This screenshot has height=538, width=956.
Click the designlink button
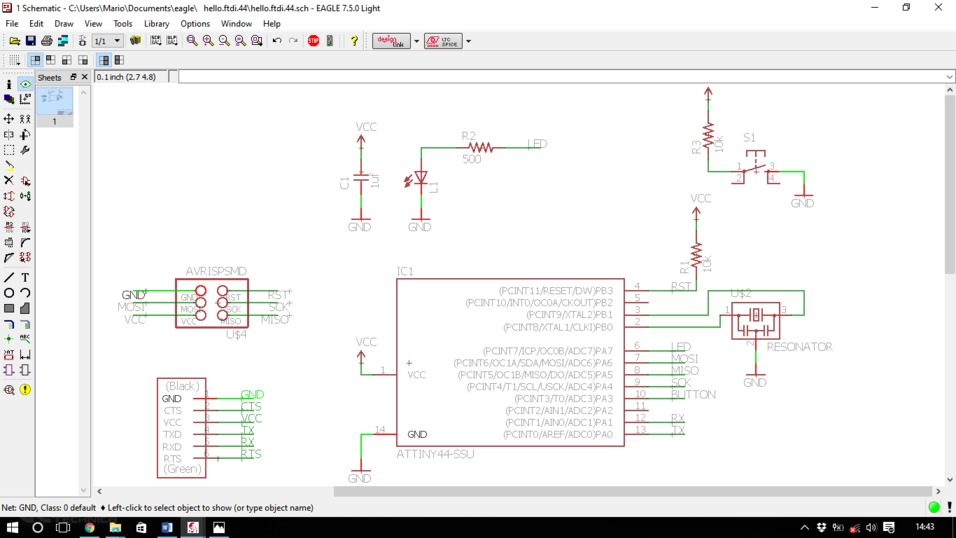[391, 41]
